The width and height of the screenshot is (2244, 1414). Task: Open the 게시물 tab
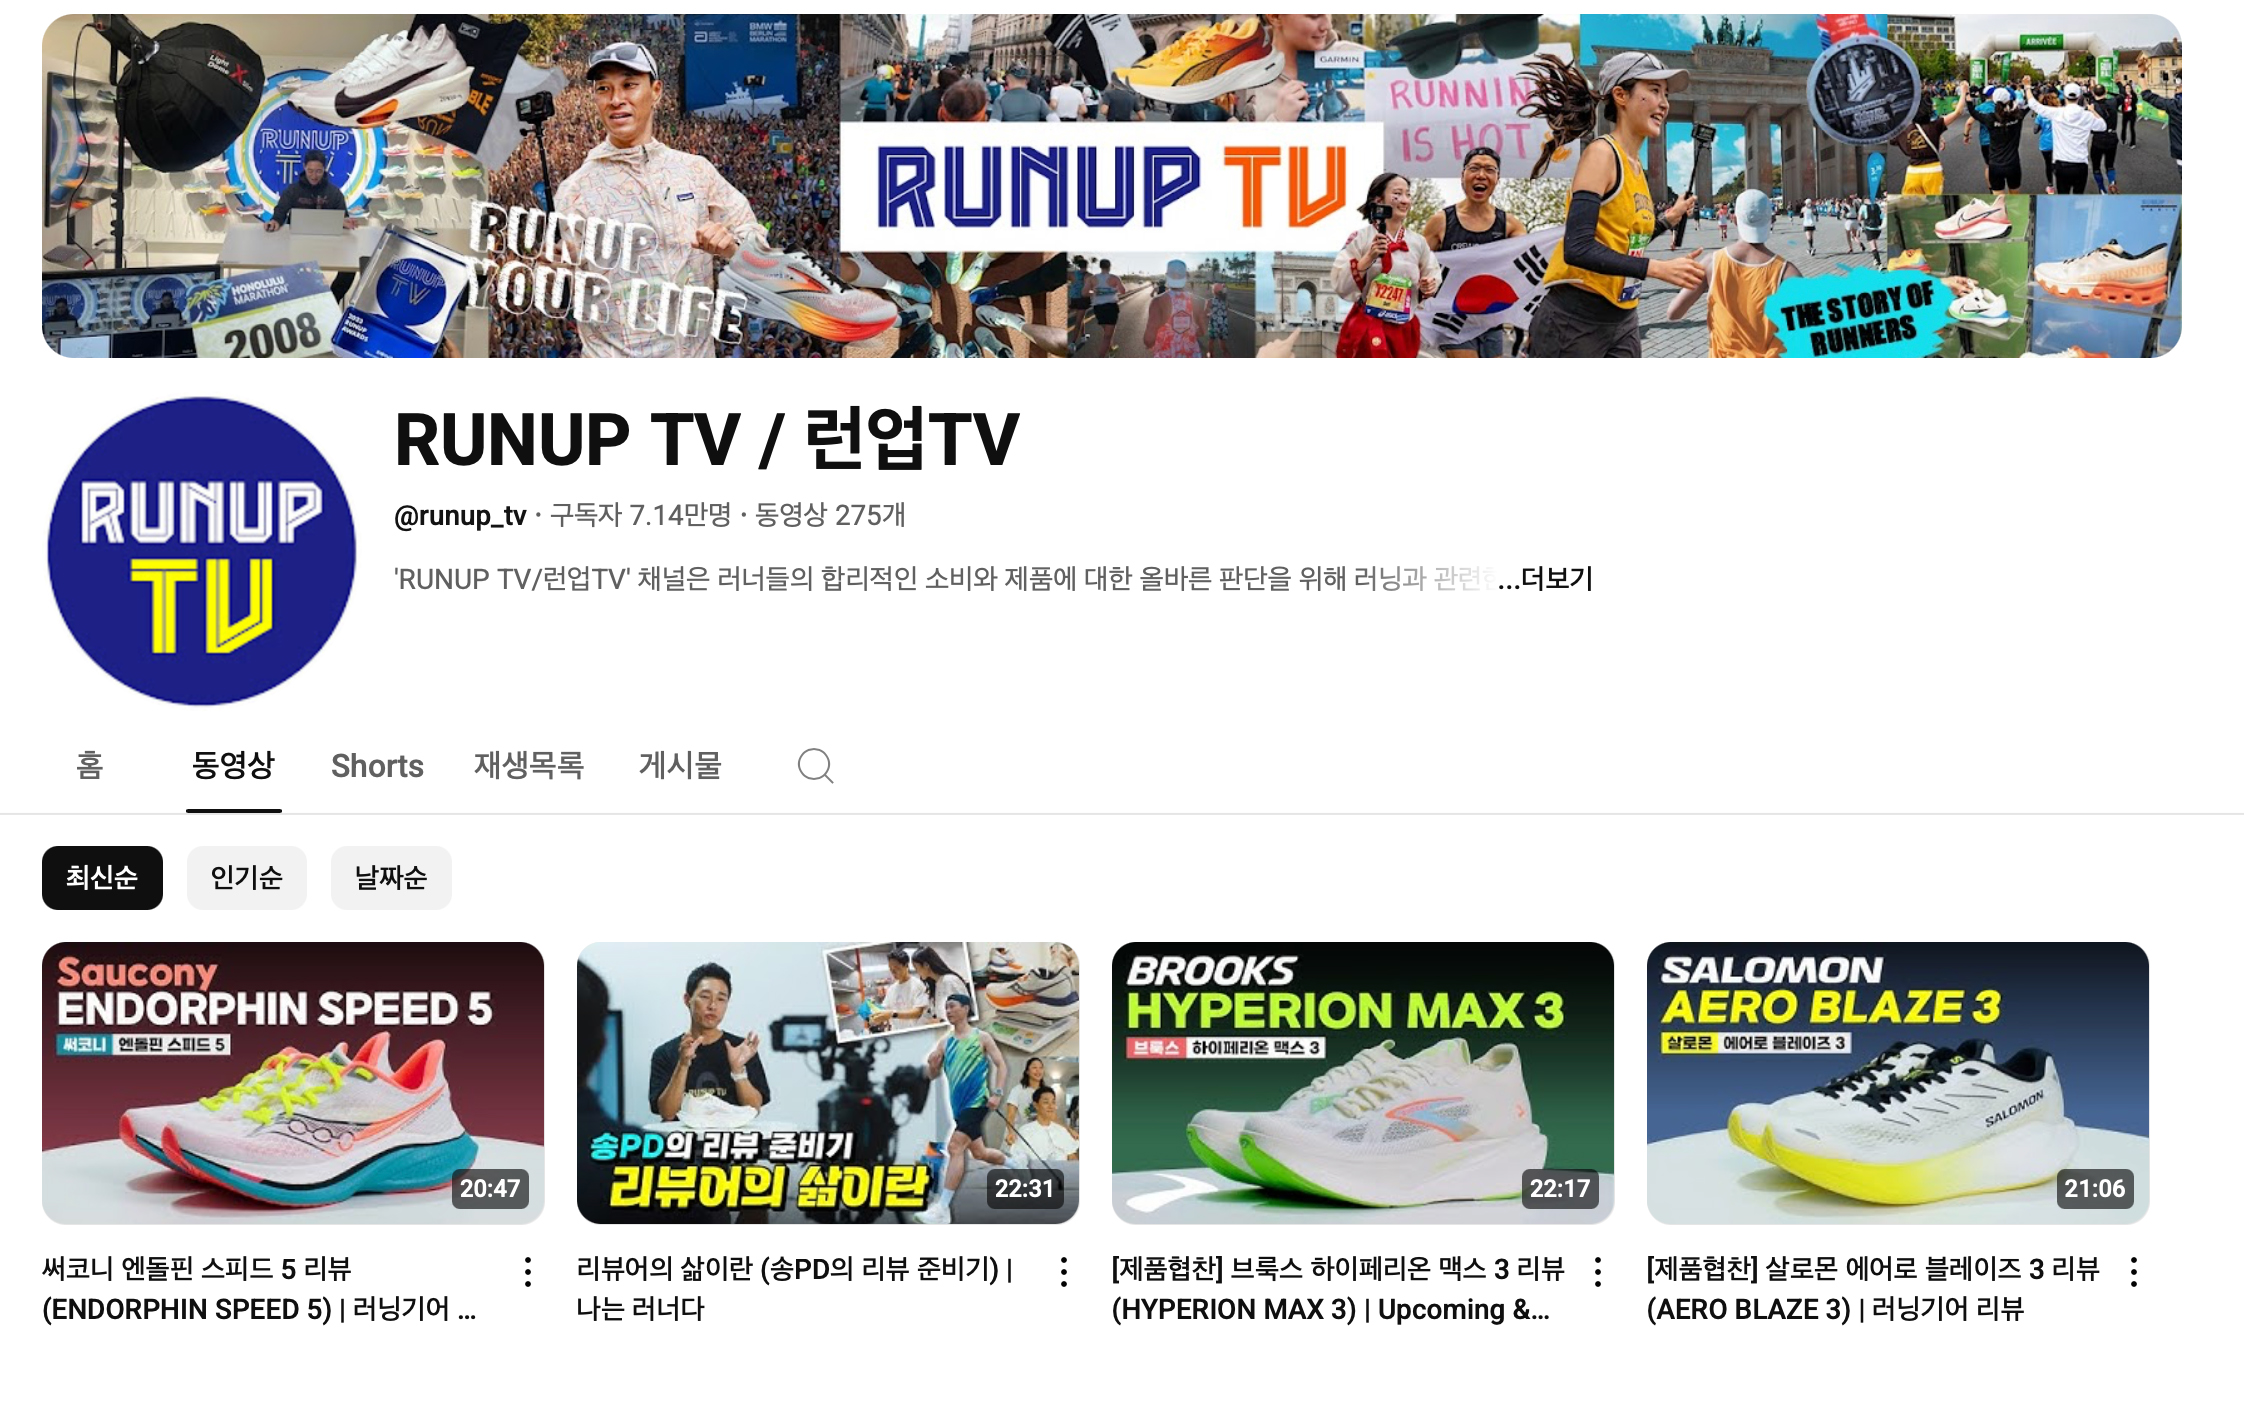680,765
